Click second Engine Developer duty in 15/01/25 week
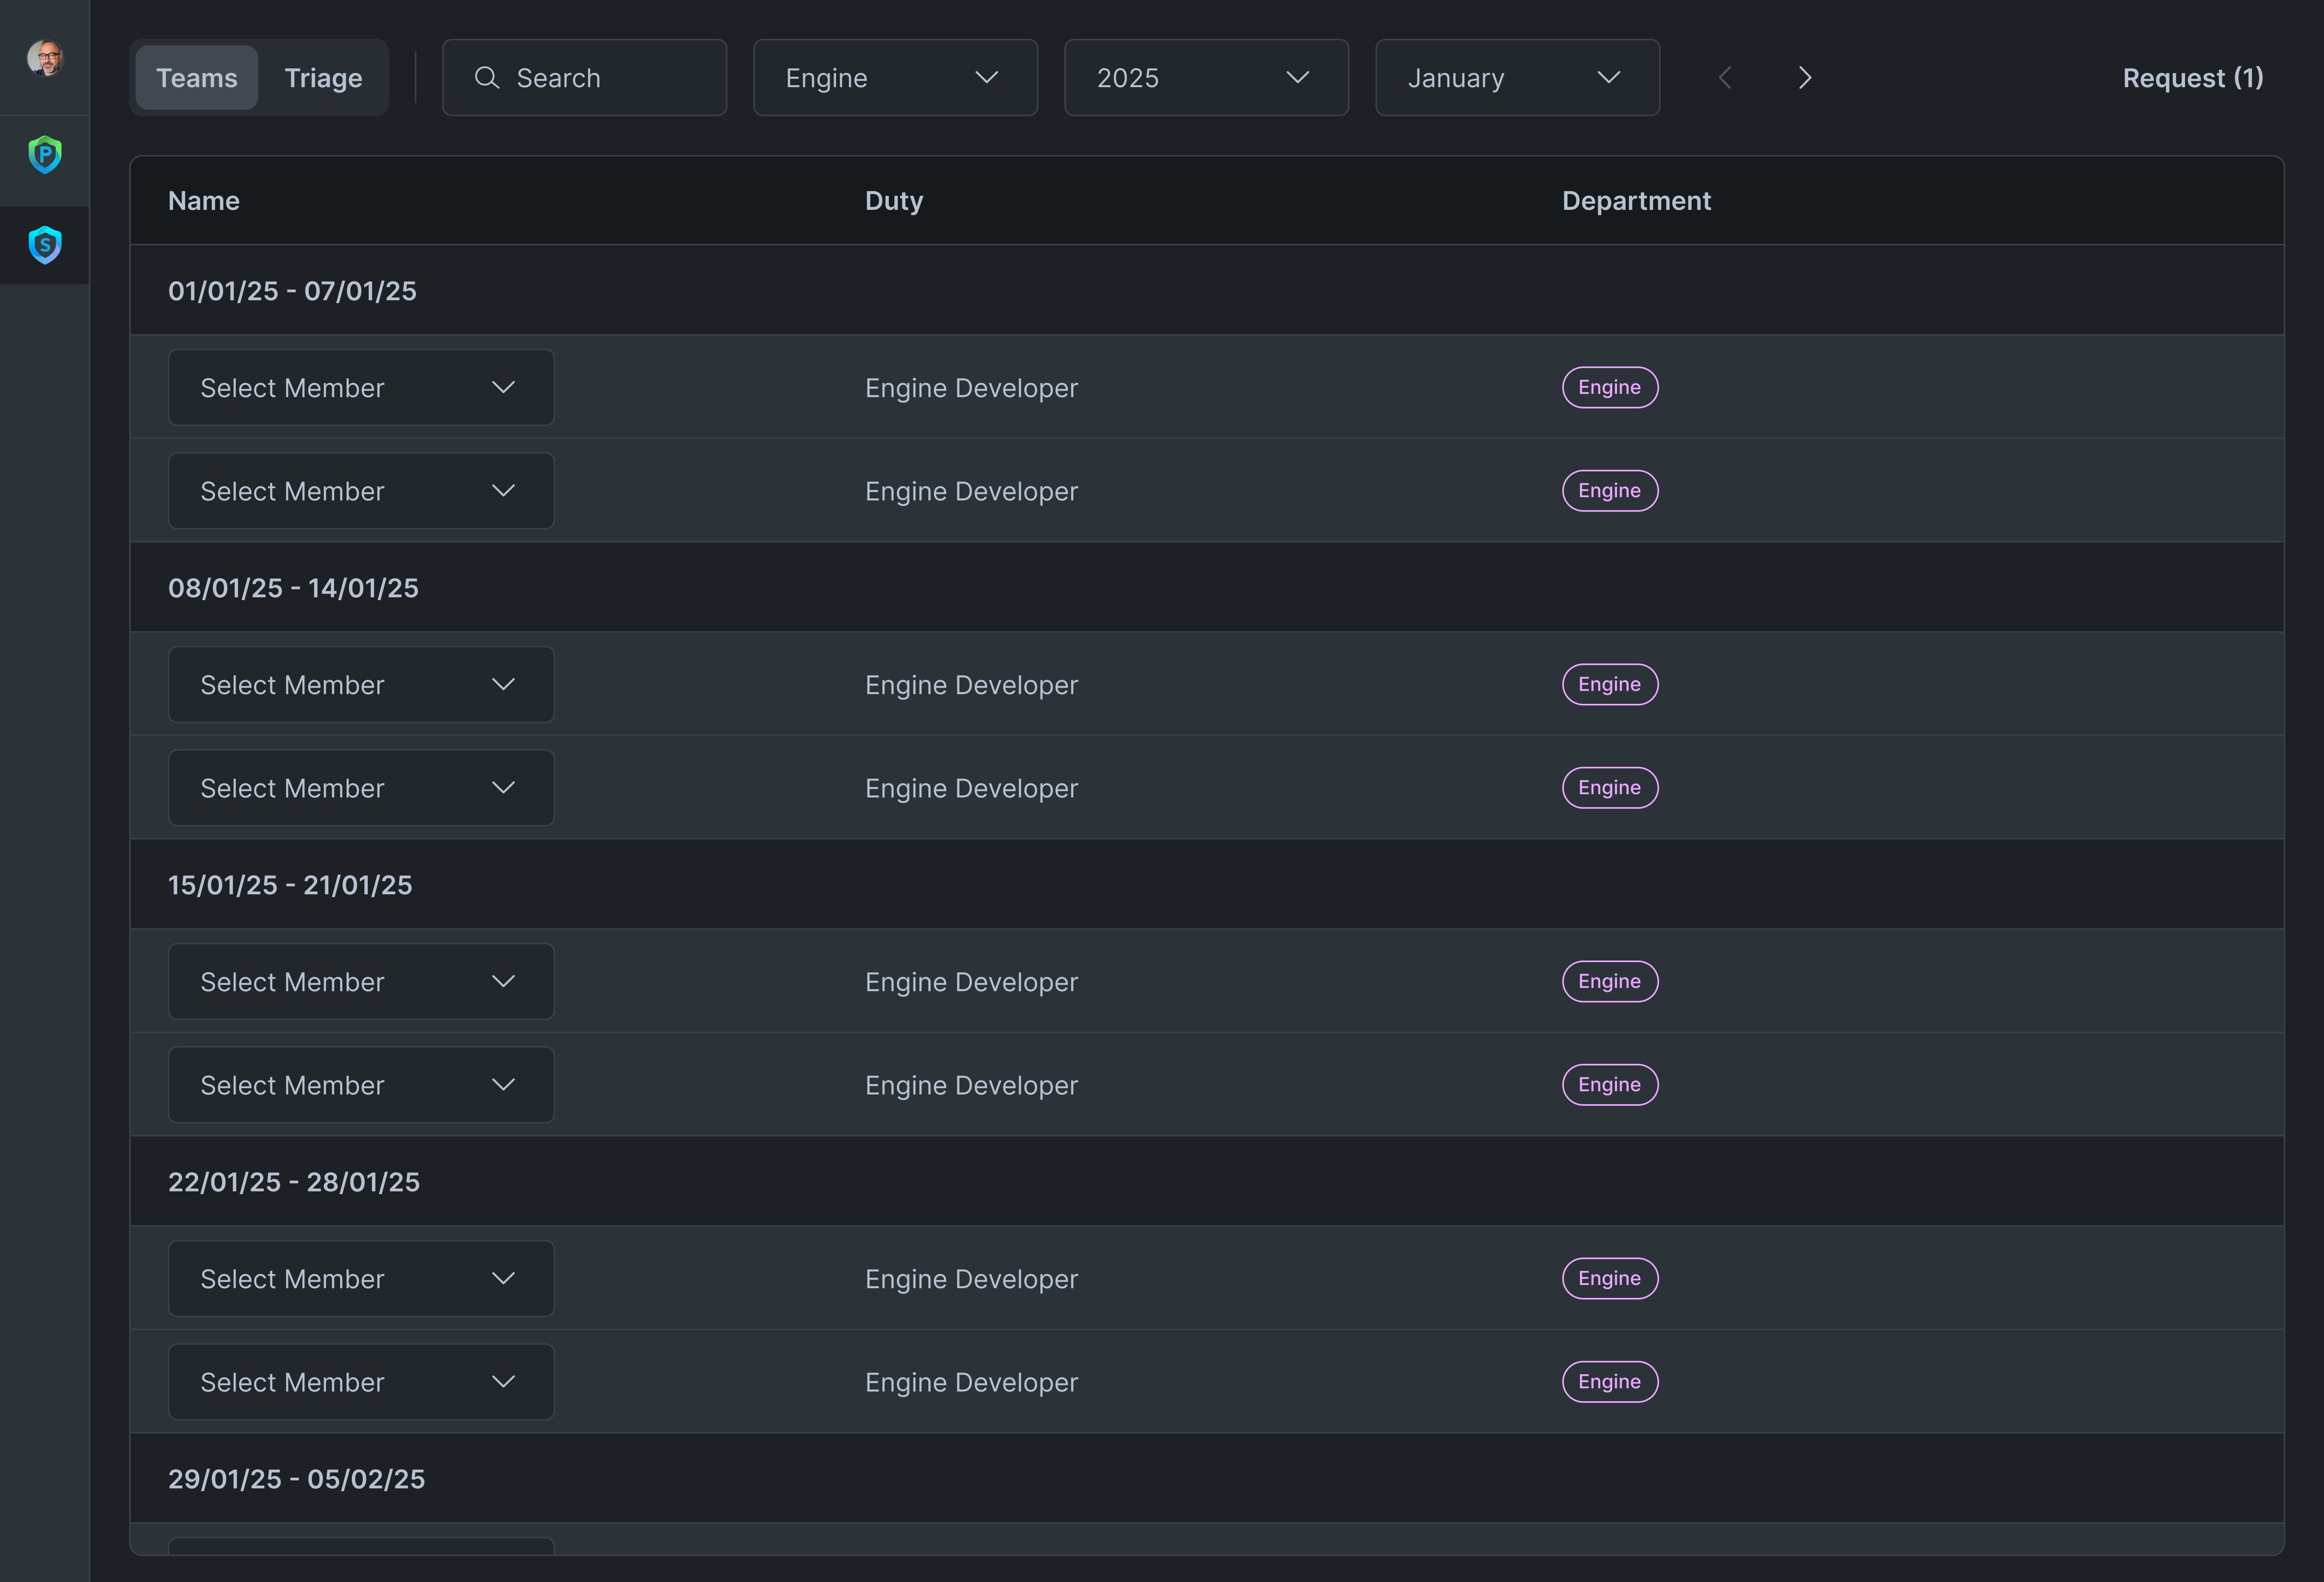Image resolution: width=2324 pixels, height=1582 pixels. [971, 1085]
